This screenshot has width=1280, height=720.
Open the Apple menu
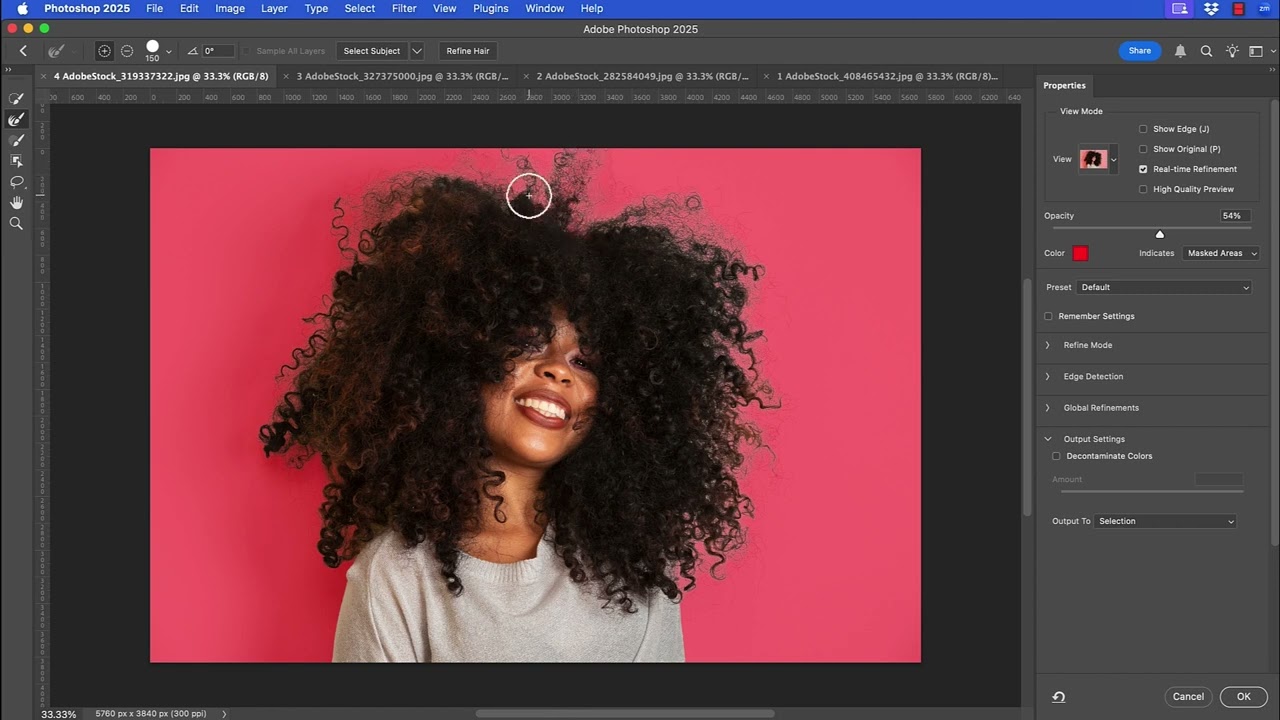[x=22, y=8]
